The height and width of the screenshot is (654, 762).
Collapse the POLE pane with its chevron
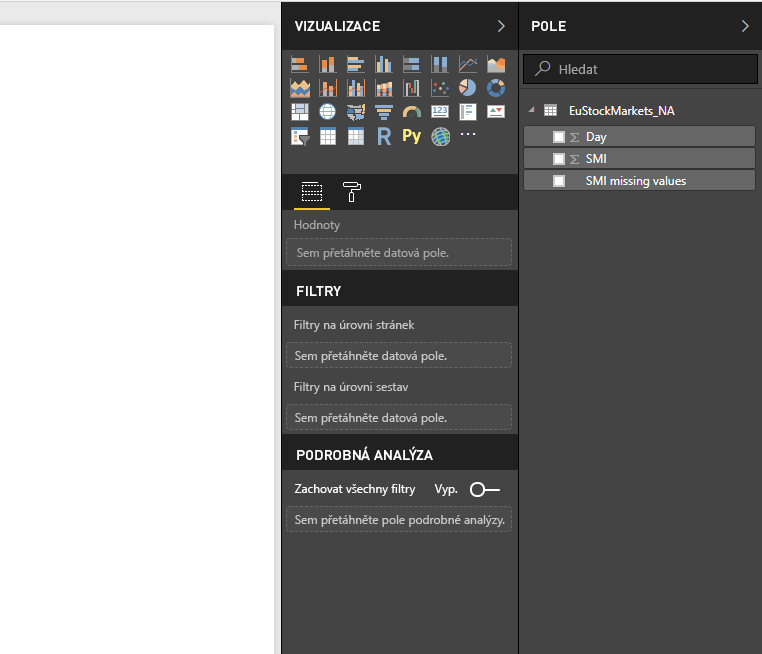[x=745, y=26]
